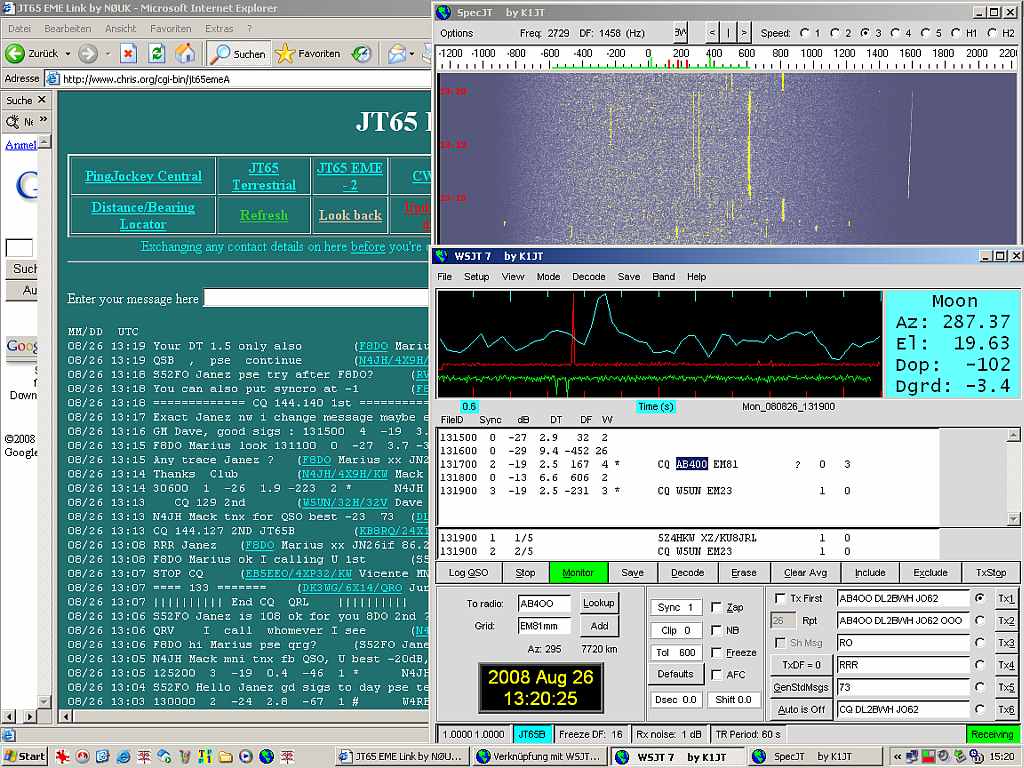This screenshot has height=768, width=1024.
Task: Open the Look back link
Action: click(x=350, y=215)
